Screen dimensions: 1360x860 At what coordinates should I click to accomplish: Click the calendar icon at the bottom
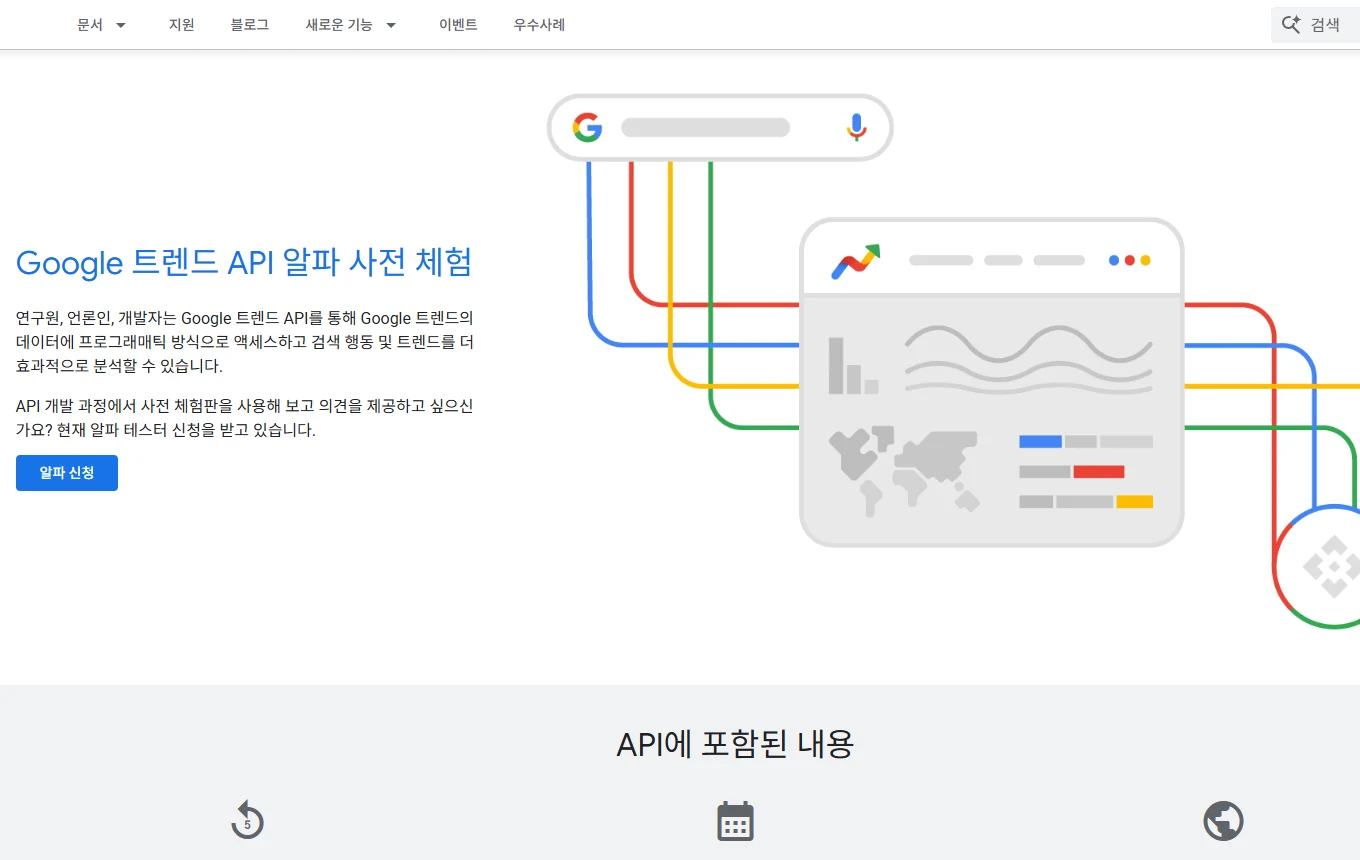[x=735, y=820]
